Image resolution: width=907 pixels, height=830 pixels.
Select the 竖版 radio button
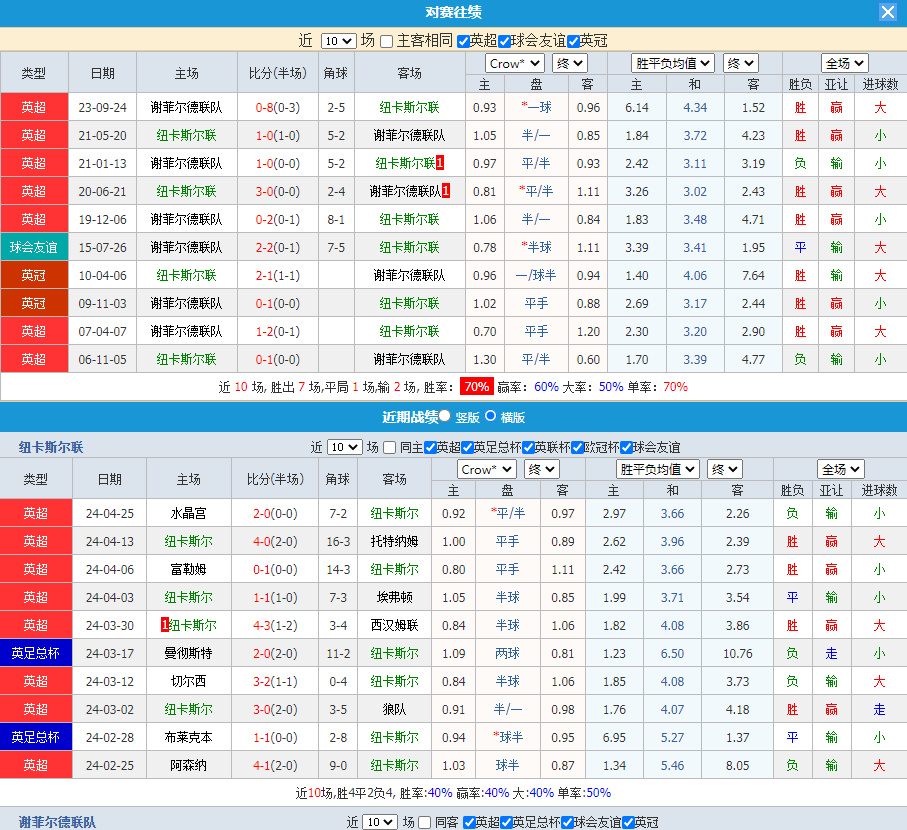[445, 415]
